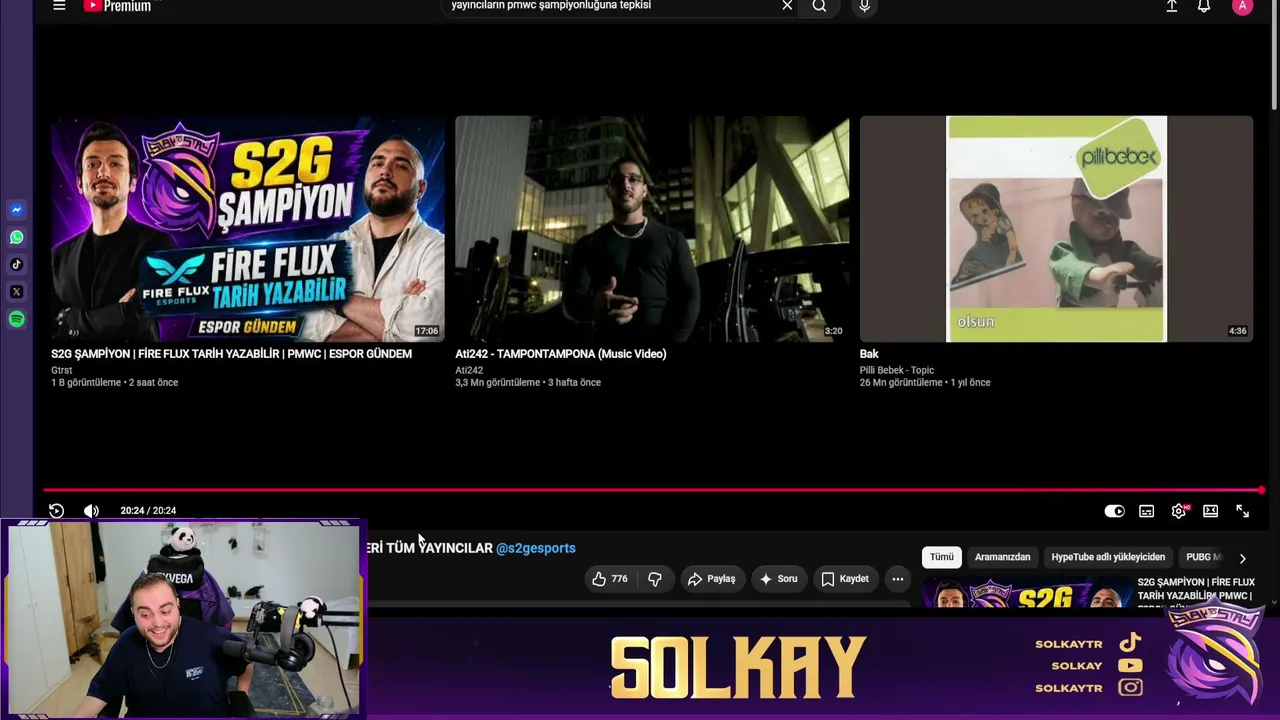Open WhatsApp from the browser sidebar

point(17,237)
